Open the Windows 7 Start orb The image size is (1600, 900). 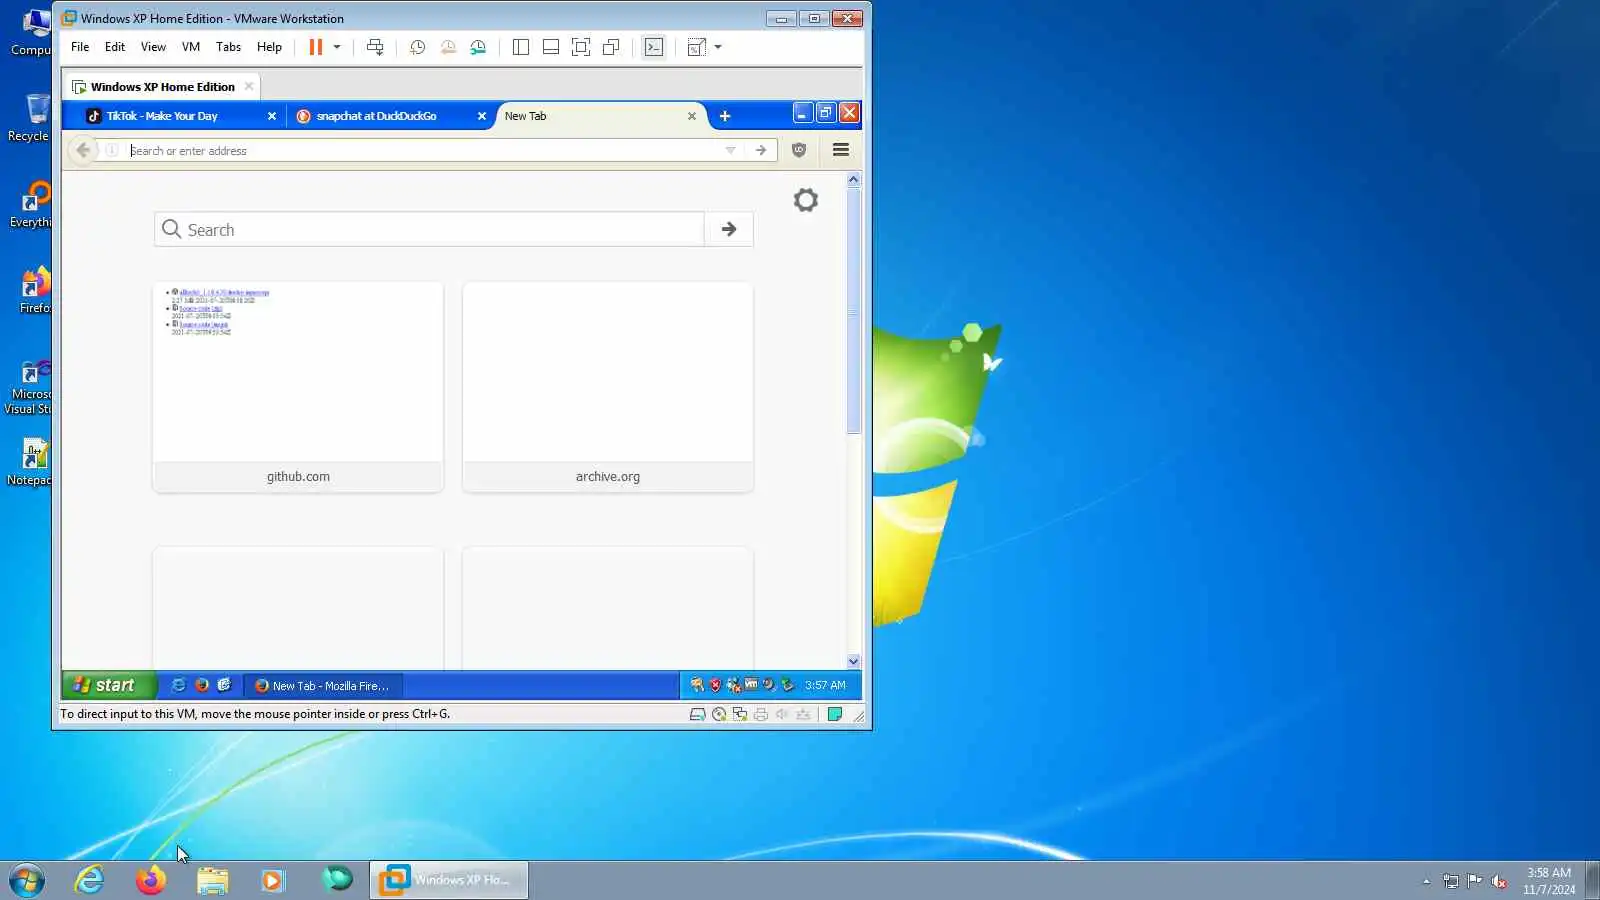pyautogui.click(x=27, y=880)
